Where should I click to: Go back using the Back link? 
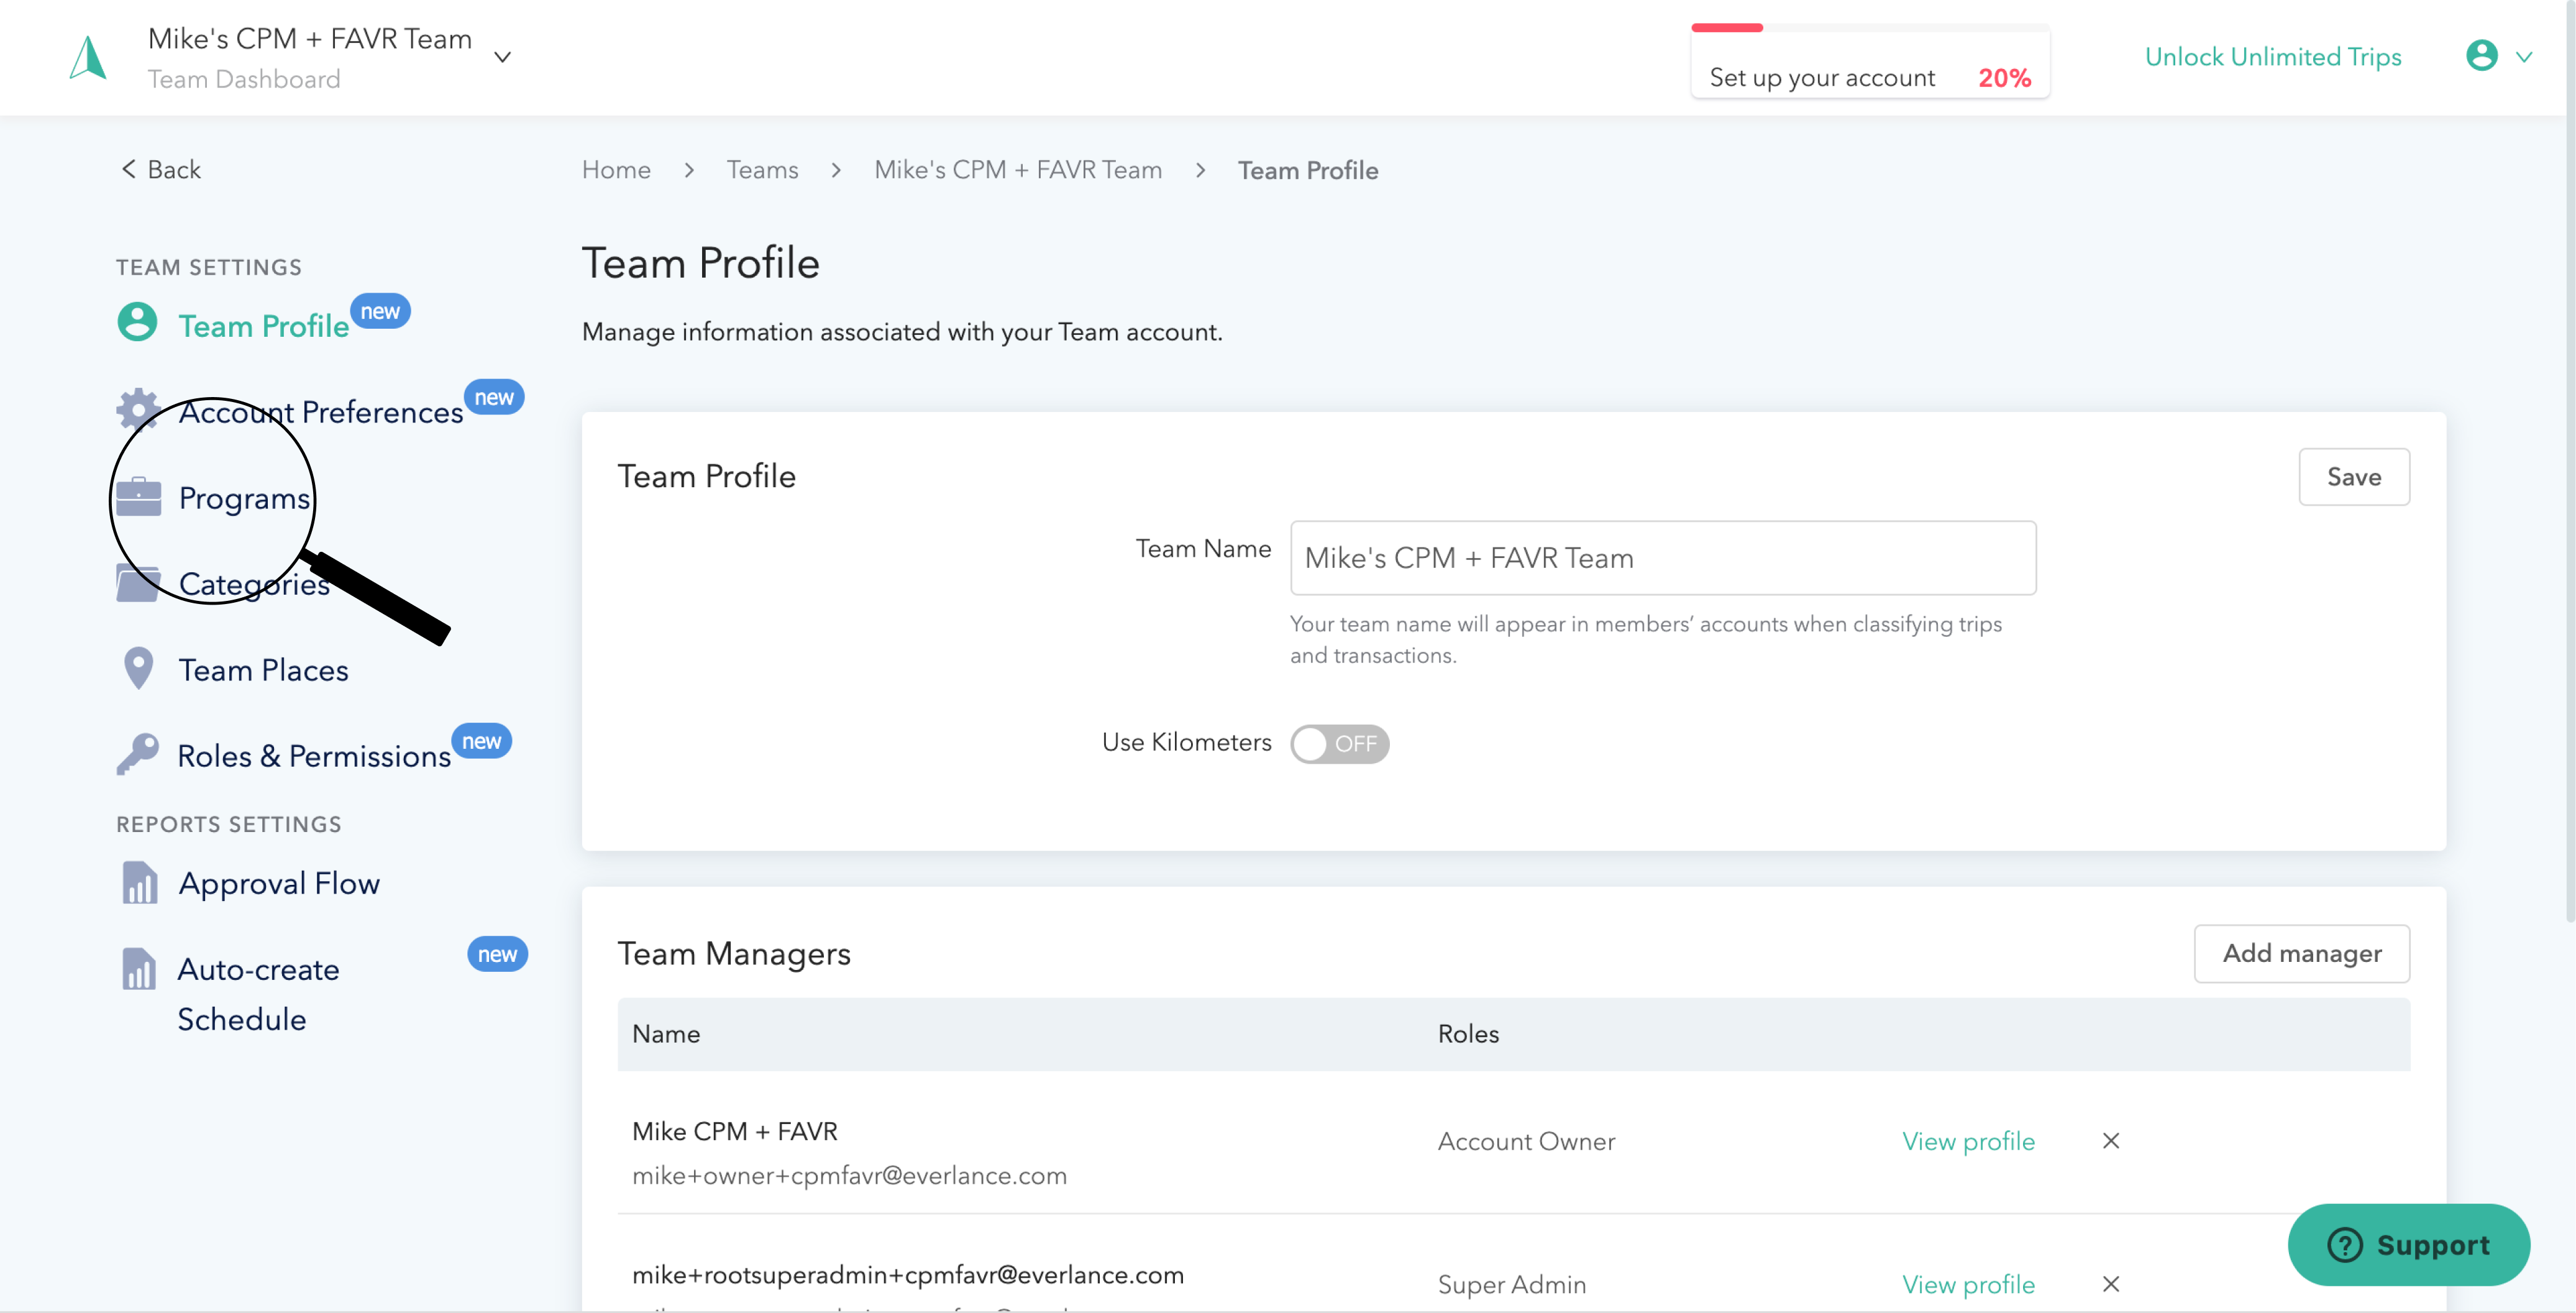(x=160, y=169)
